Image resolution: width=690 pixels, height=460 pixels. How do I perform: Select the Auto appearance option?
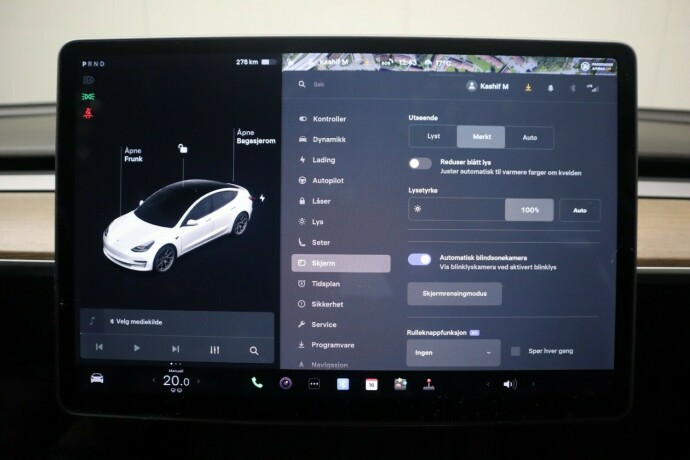point(529,137)
